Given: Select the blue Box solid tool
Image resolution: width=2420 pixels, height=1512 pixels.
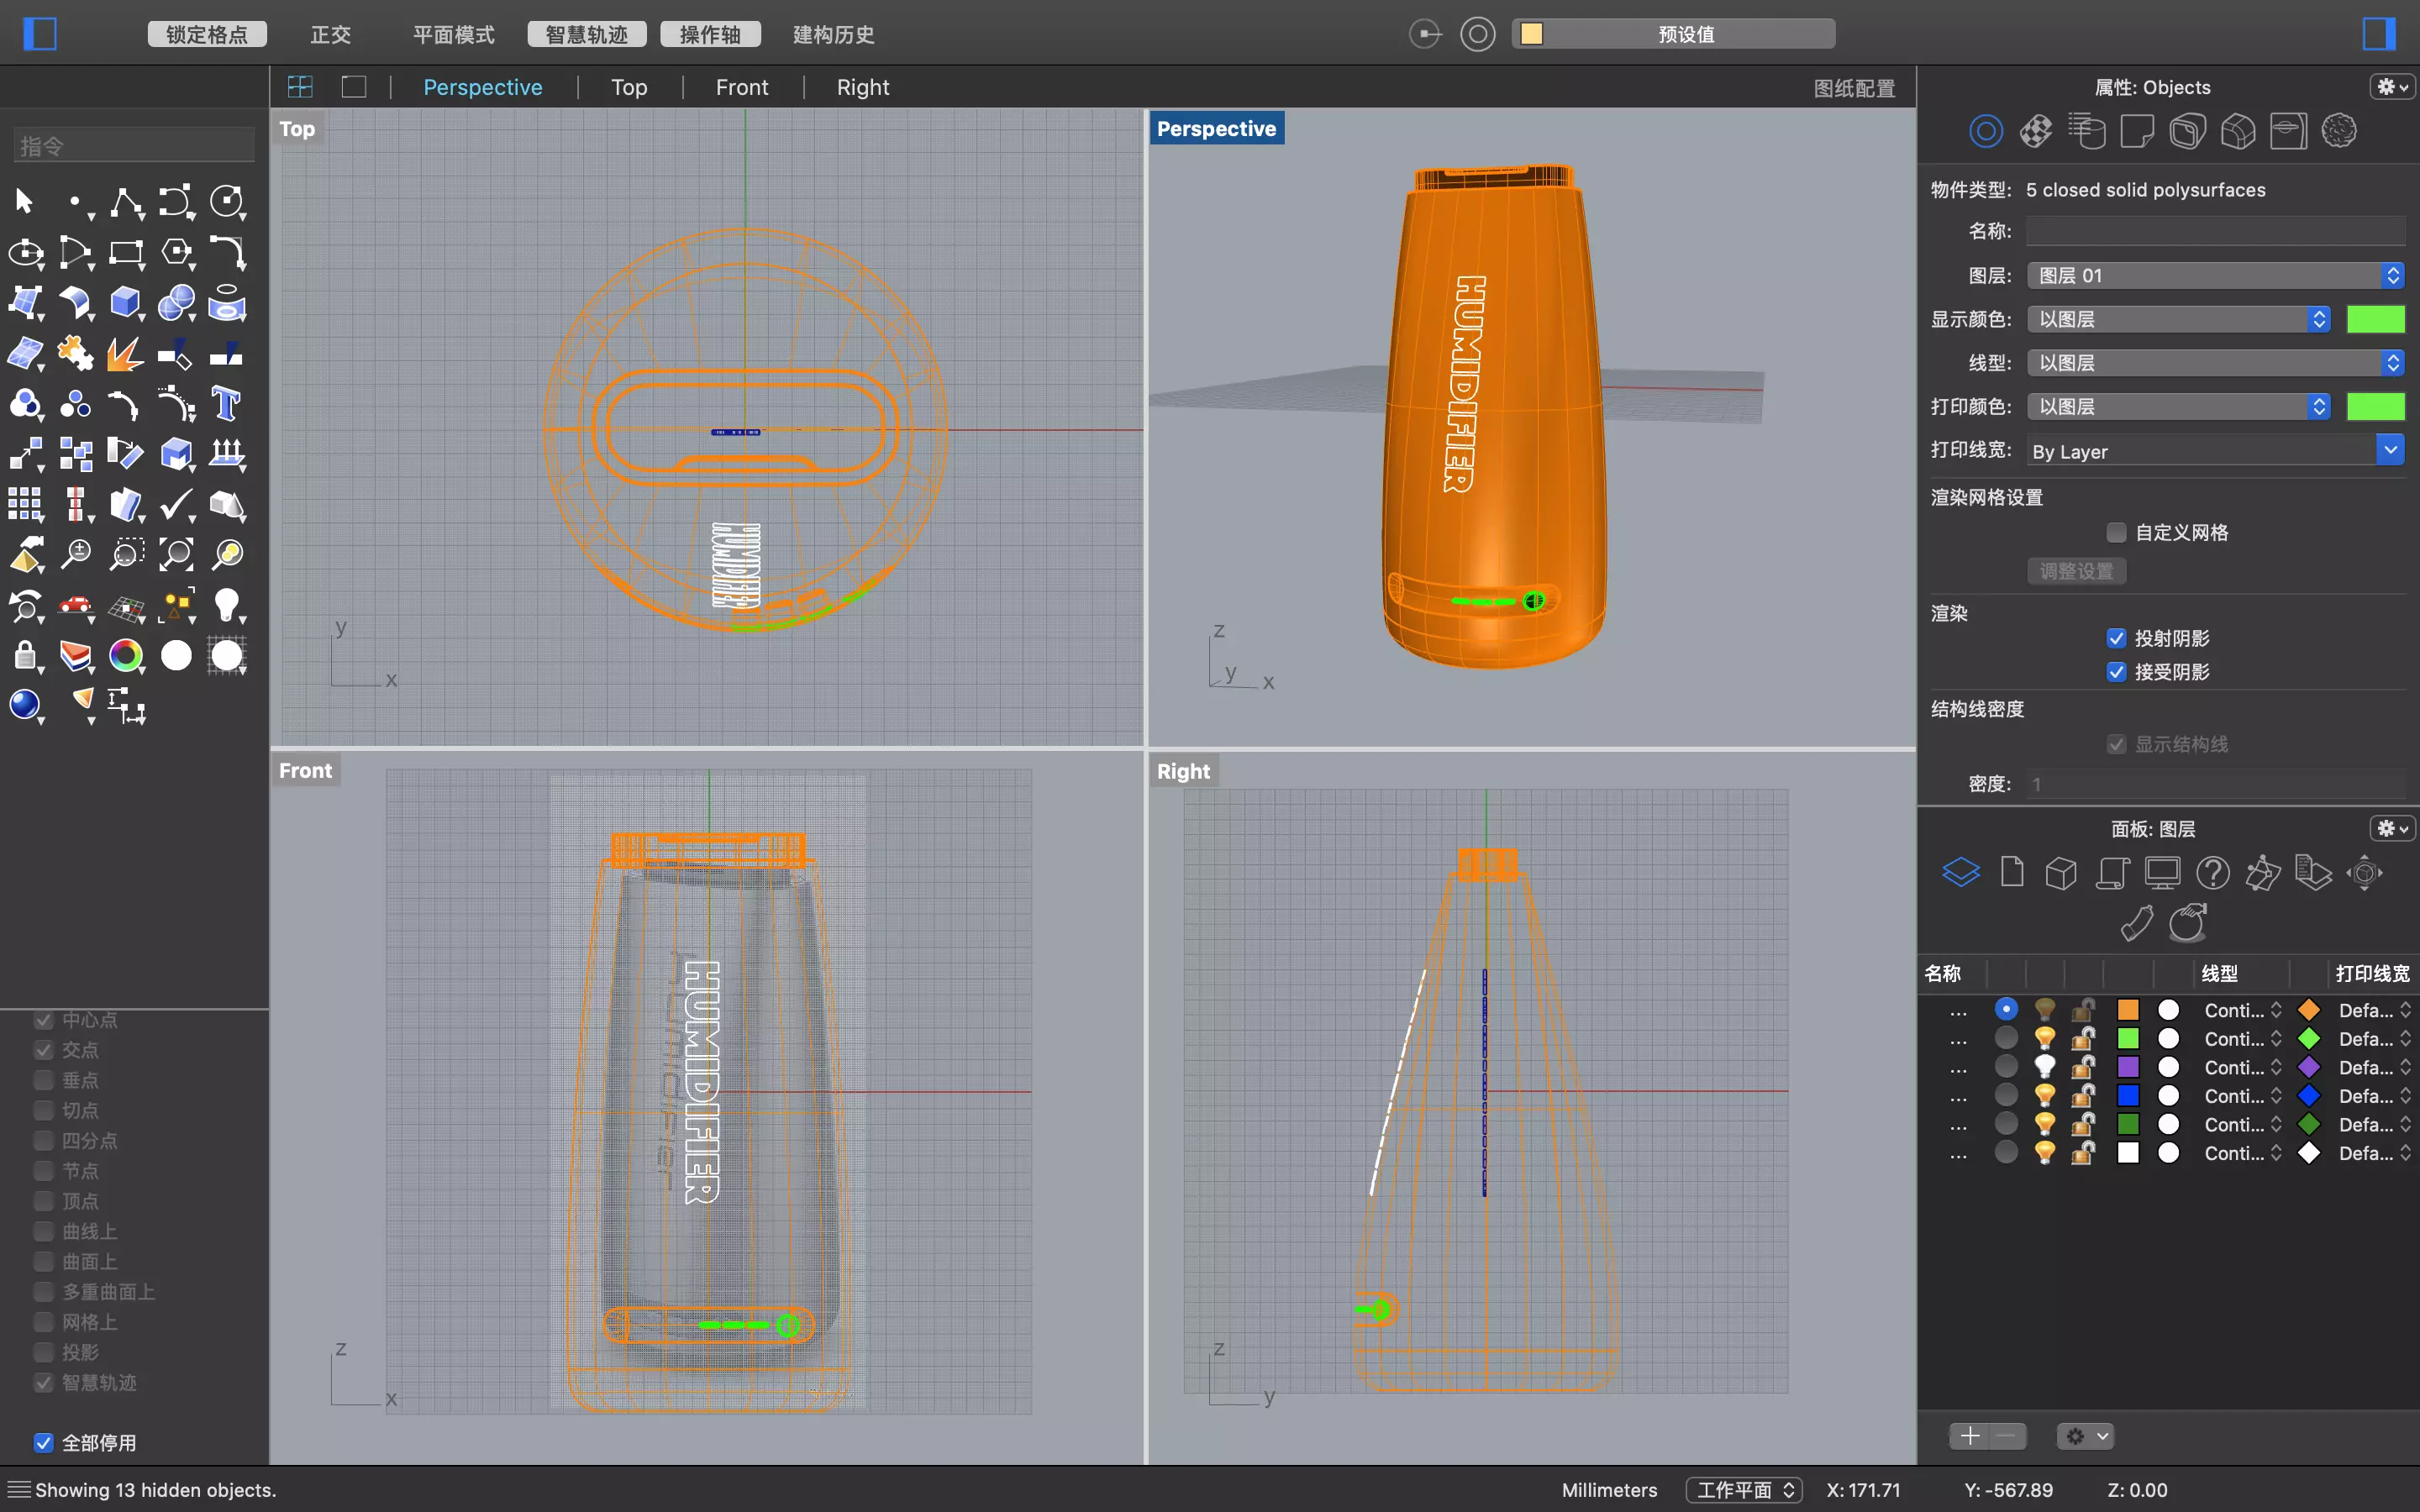Looking at the screenshot, I should pyautogui.click(x=126, y=302).
